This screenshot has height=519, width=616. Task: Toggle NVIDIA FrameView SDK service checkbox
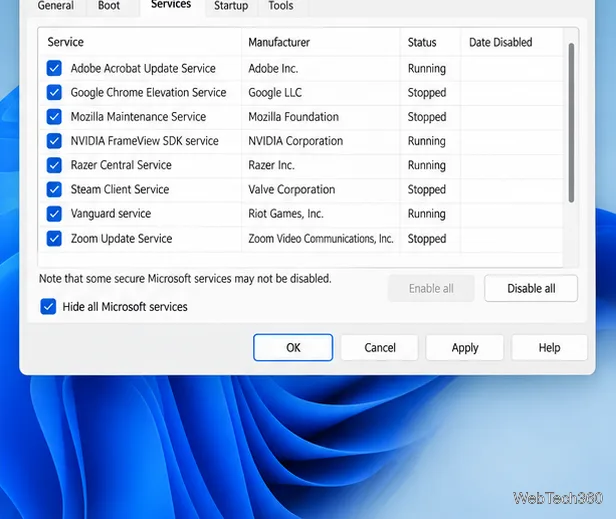coord(54,141)
